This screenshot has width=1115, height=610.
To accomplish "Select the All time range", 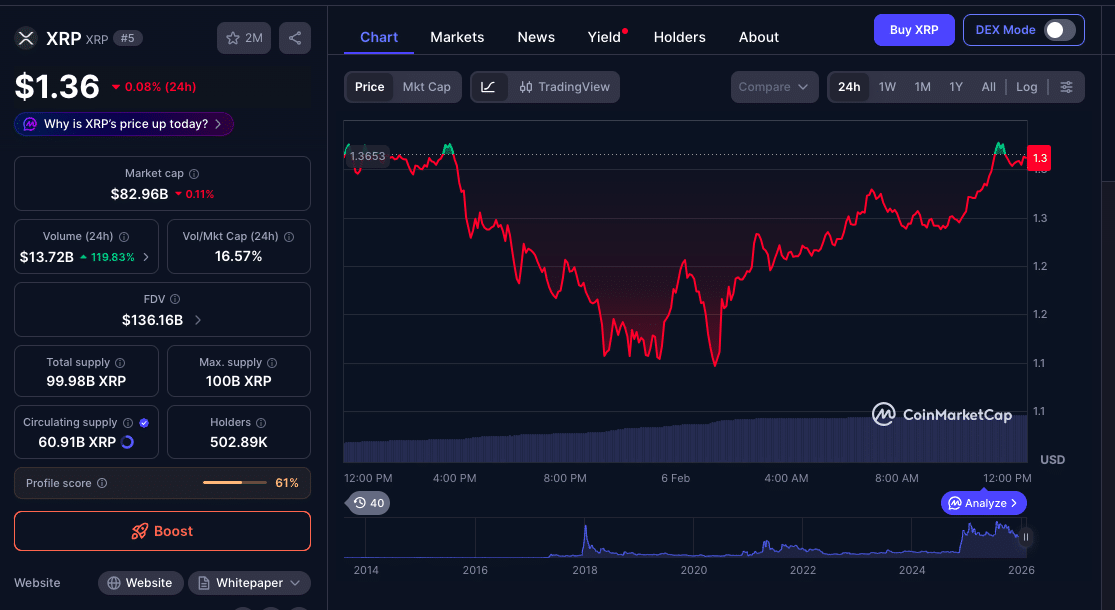I will click(988, 87).
